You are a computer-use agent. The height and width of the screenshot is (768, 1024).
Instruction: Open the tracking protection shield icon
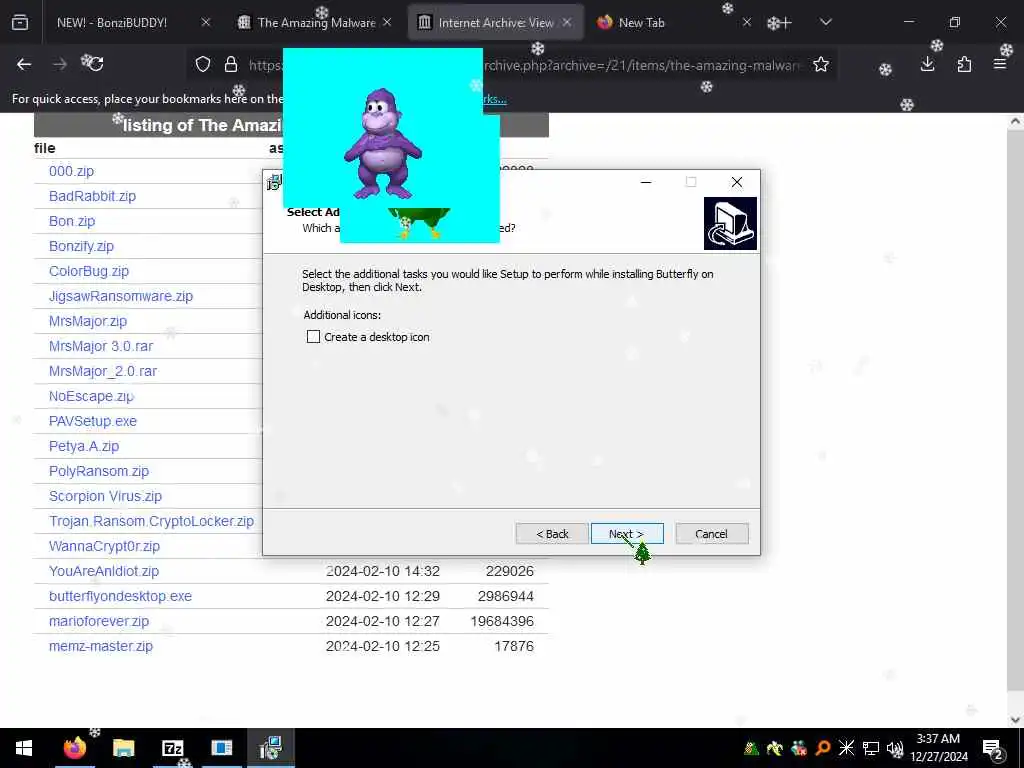tap(203, 64)
